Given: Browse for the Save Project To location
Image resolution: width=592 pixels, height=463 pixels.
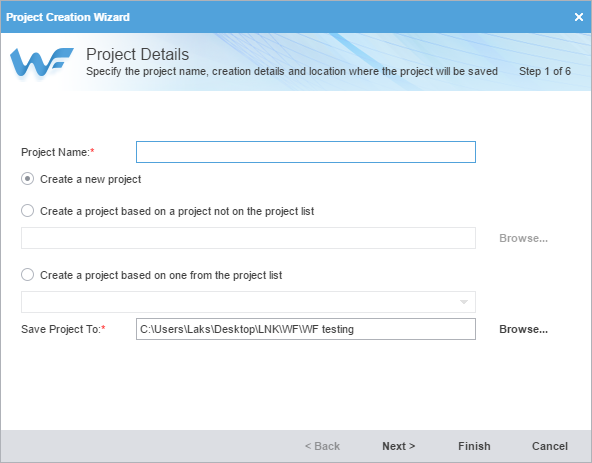Looking at the screenshot, I should 523,329.
